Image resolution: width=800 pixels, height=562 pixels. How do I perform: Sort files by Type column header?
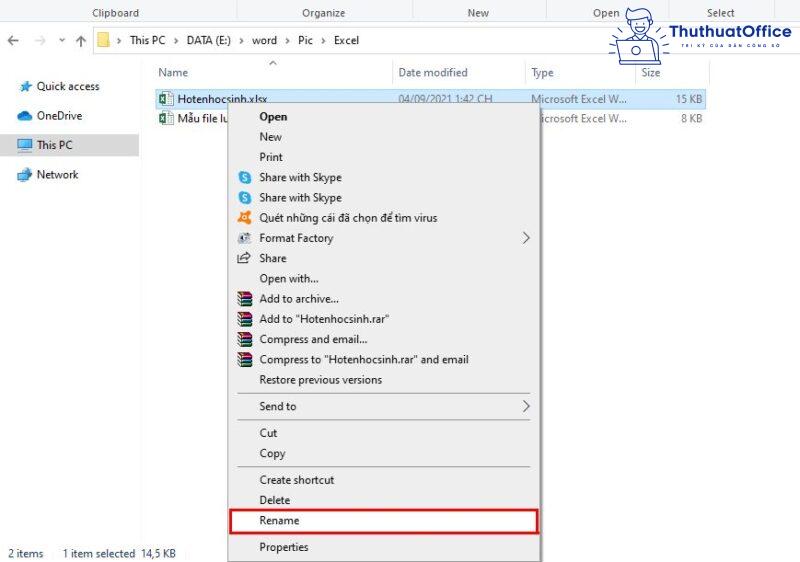coord(542,72)
